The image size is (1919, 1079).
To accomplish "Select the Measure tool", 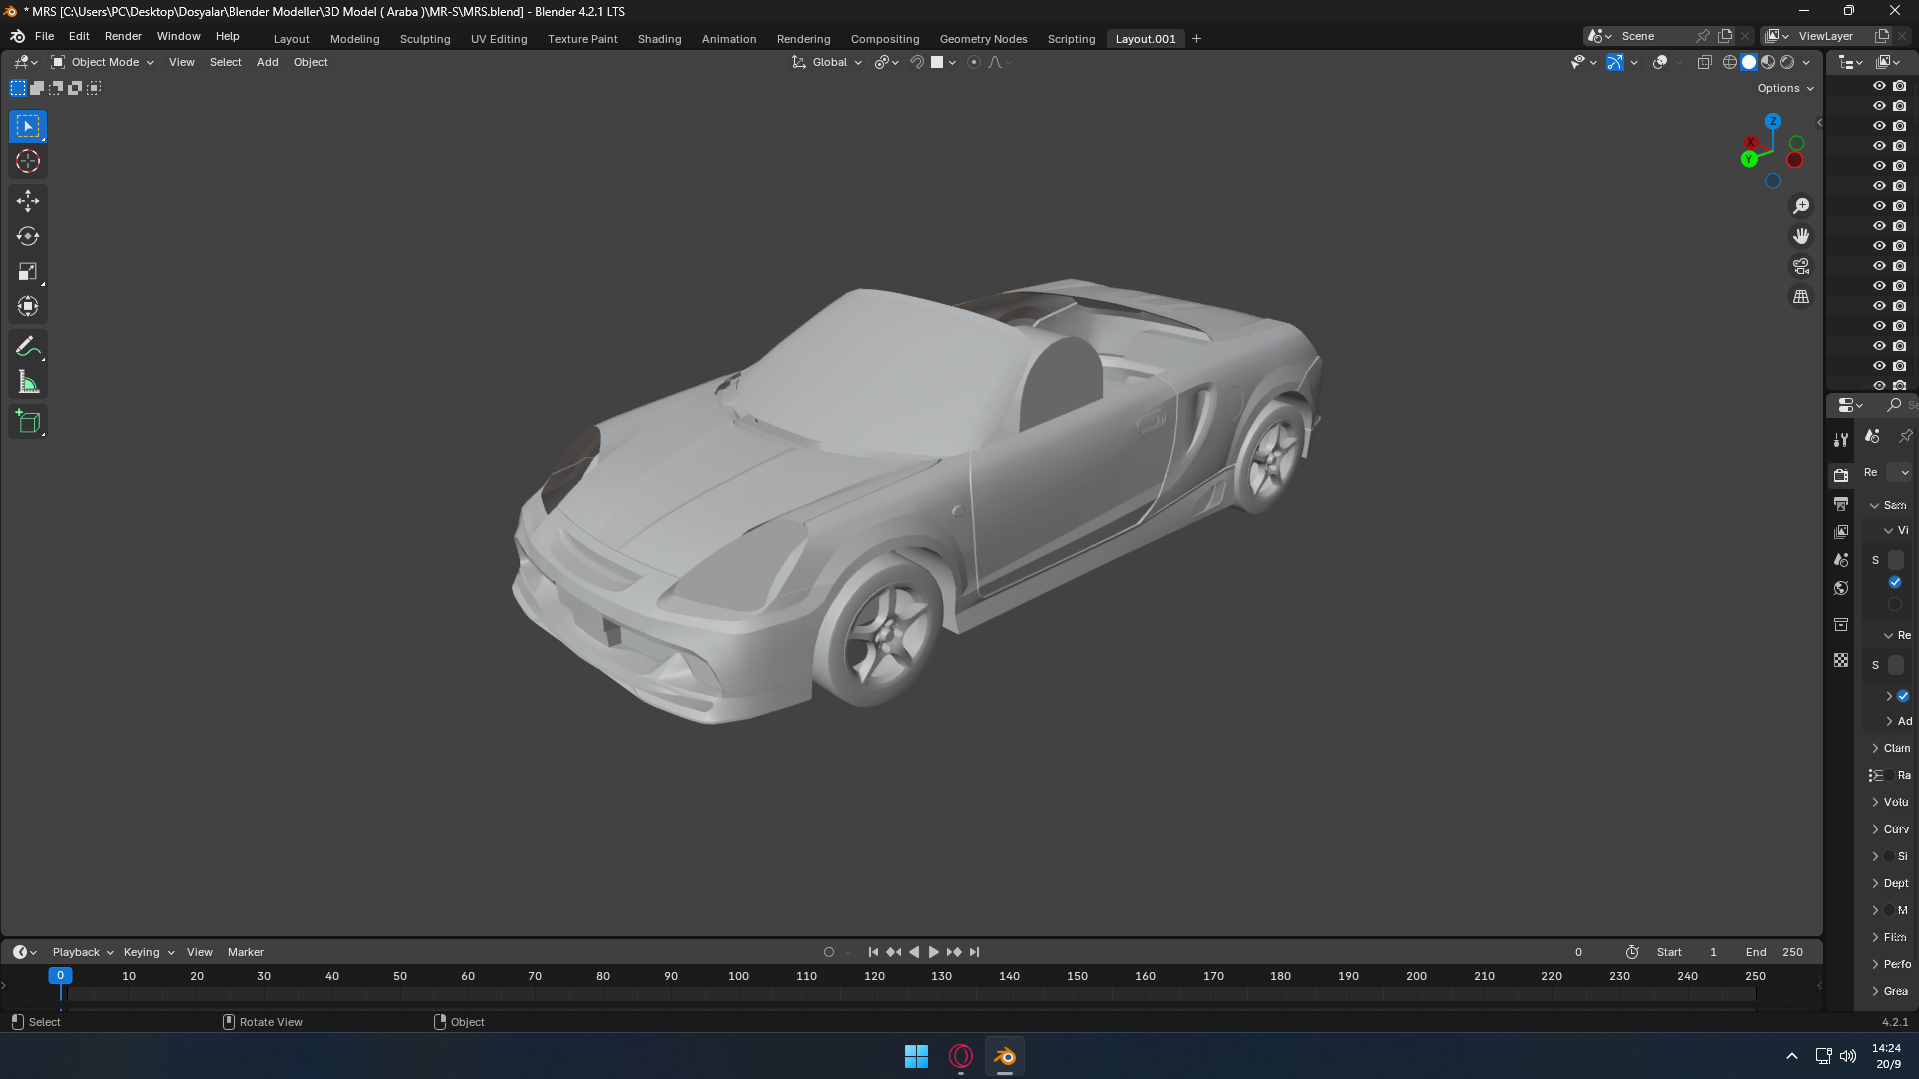I will pyautogui.click(x=28, y=383).
